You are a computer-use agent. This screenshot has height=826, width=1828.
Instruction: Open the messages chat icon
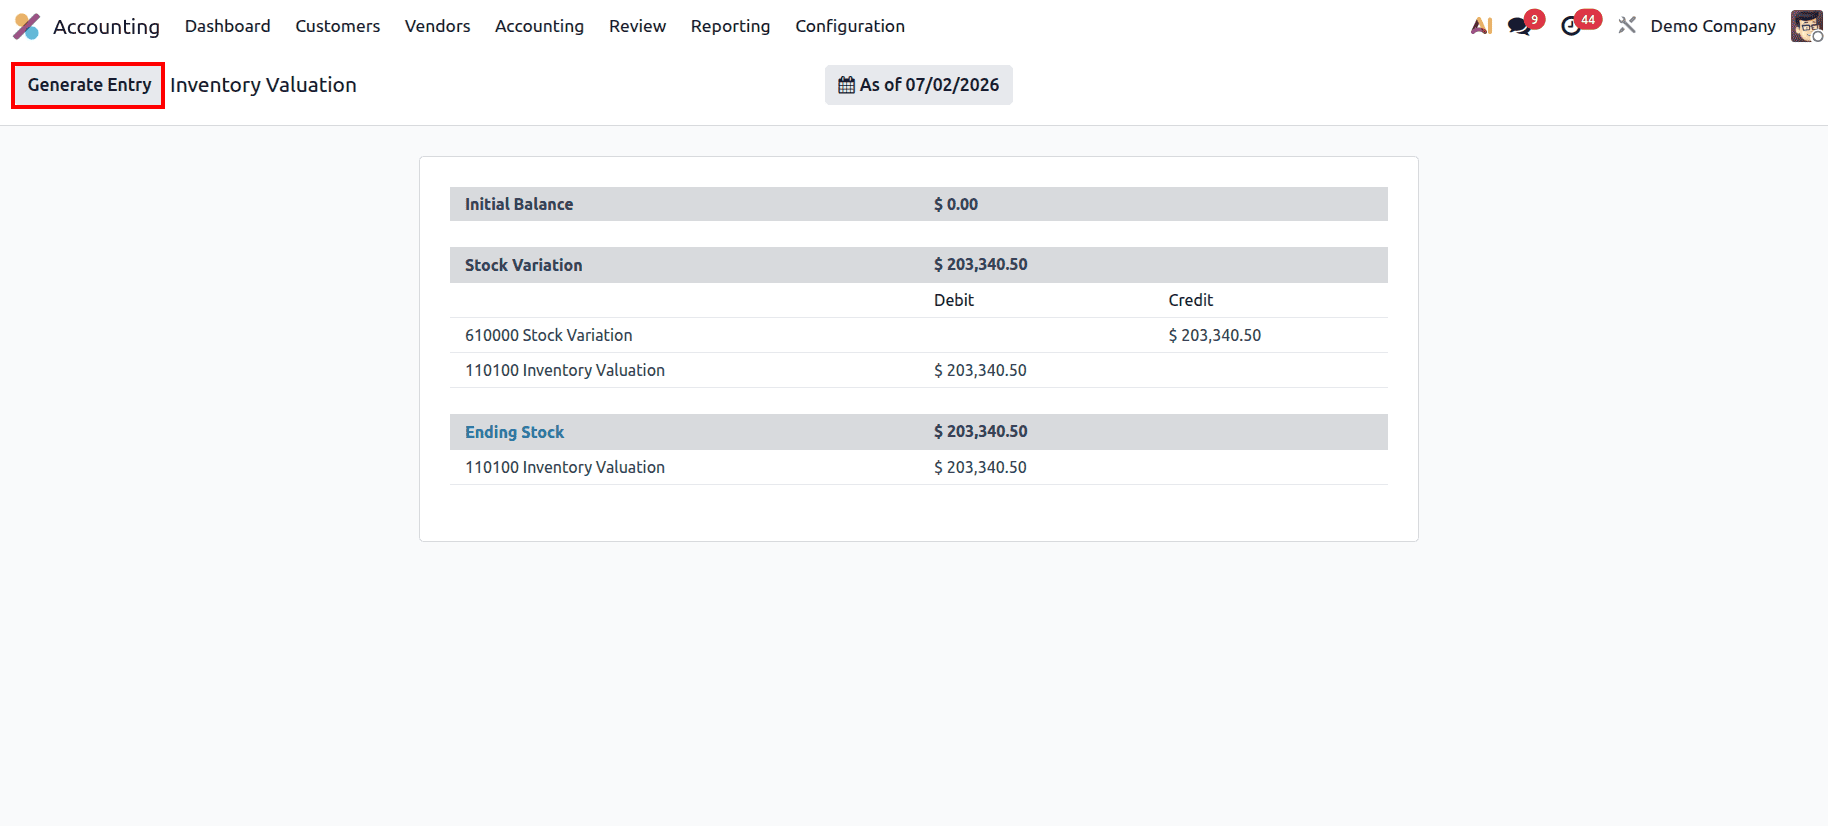click(x=1519, y=26)
